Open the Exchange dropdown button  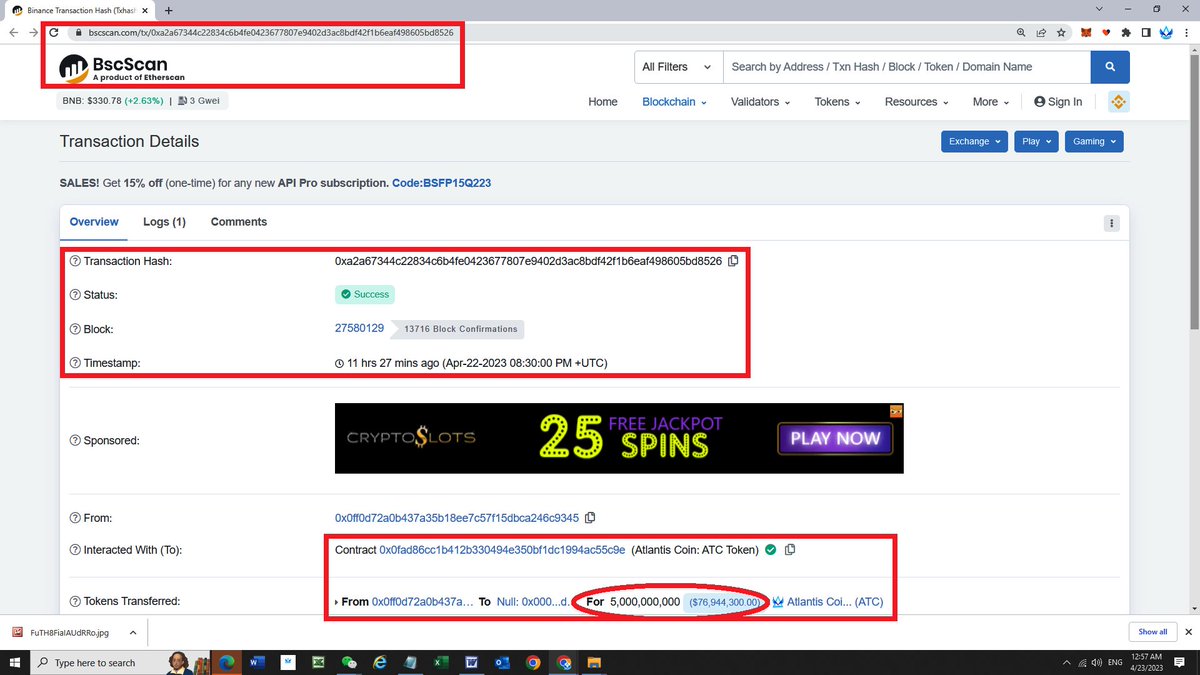point(974,142)
